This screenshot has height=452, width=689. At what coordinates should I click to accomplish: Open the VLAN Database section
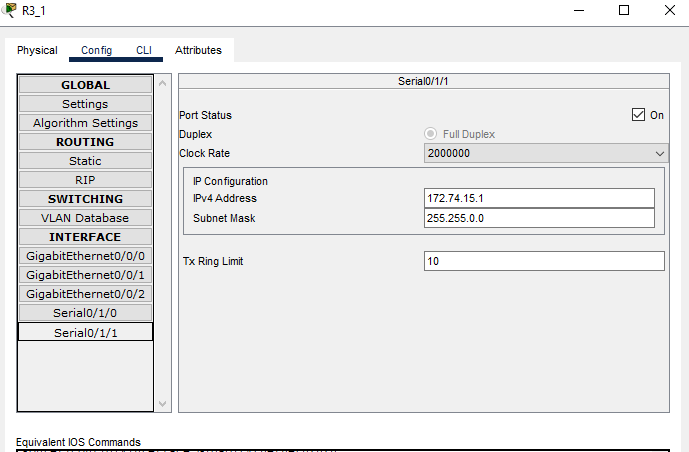point(85,218)
